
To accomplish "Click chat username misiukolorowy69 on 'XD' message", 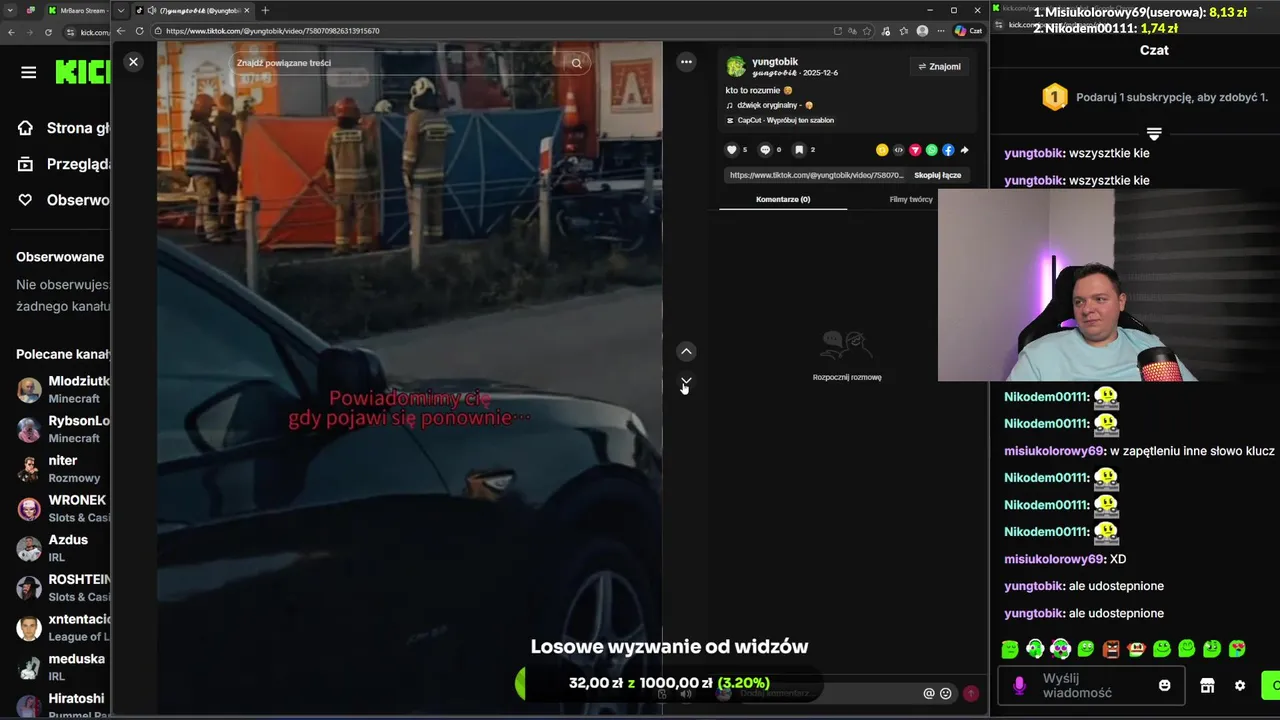I will coord(1055,559).
